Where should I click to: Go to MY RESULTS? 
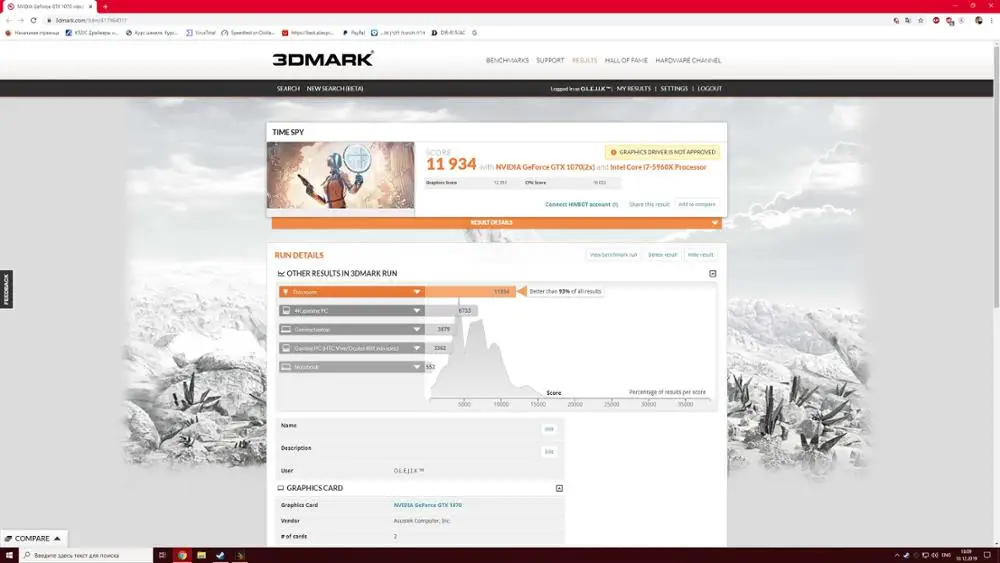click(633, 89)
